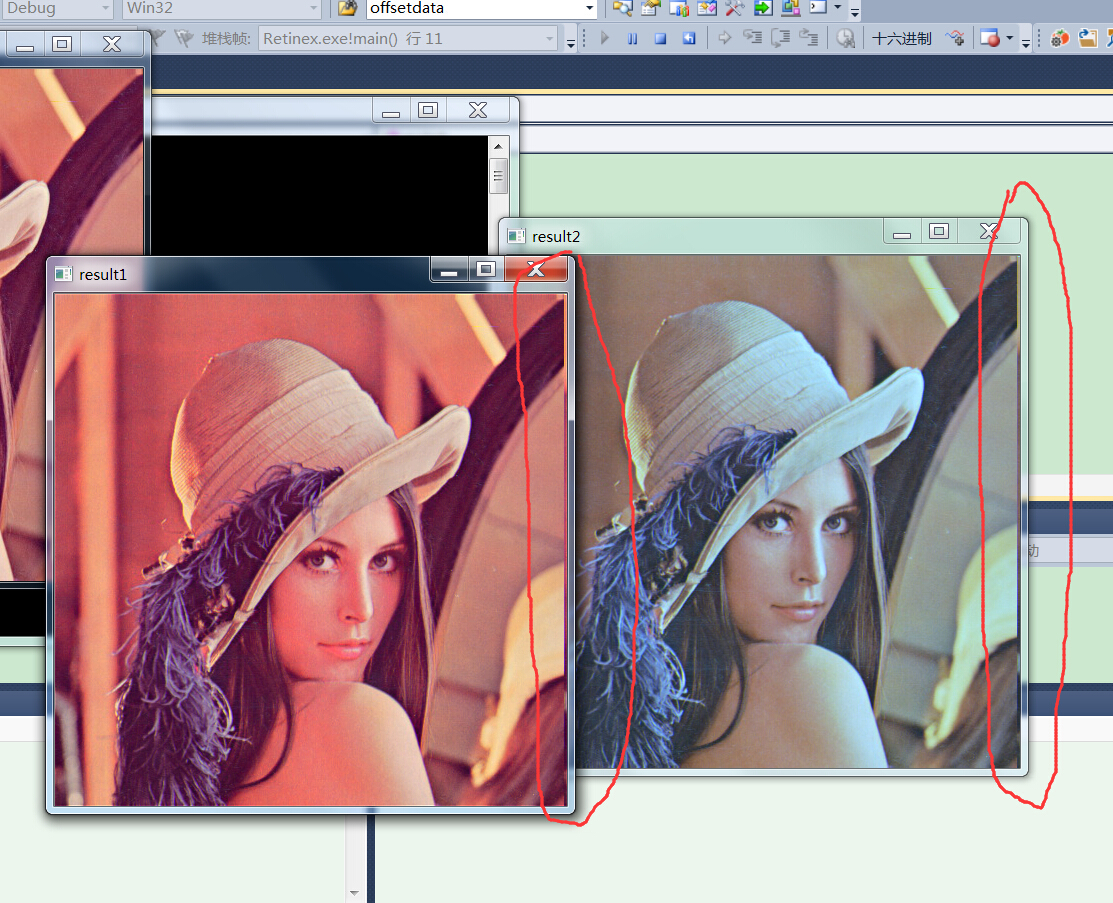Click the Step Over icon

(x=780, y=38)
